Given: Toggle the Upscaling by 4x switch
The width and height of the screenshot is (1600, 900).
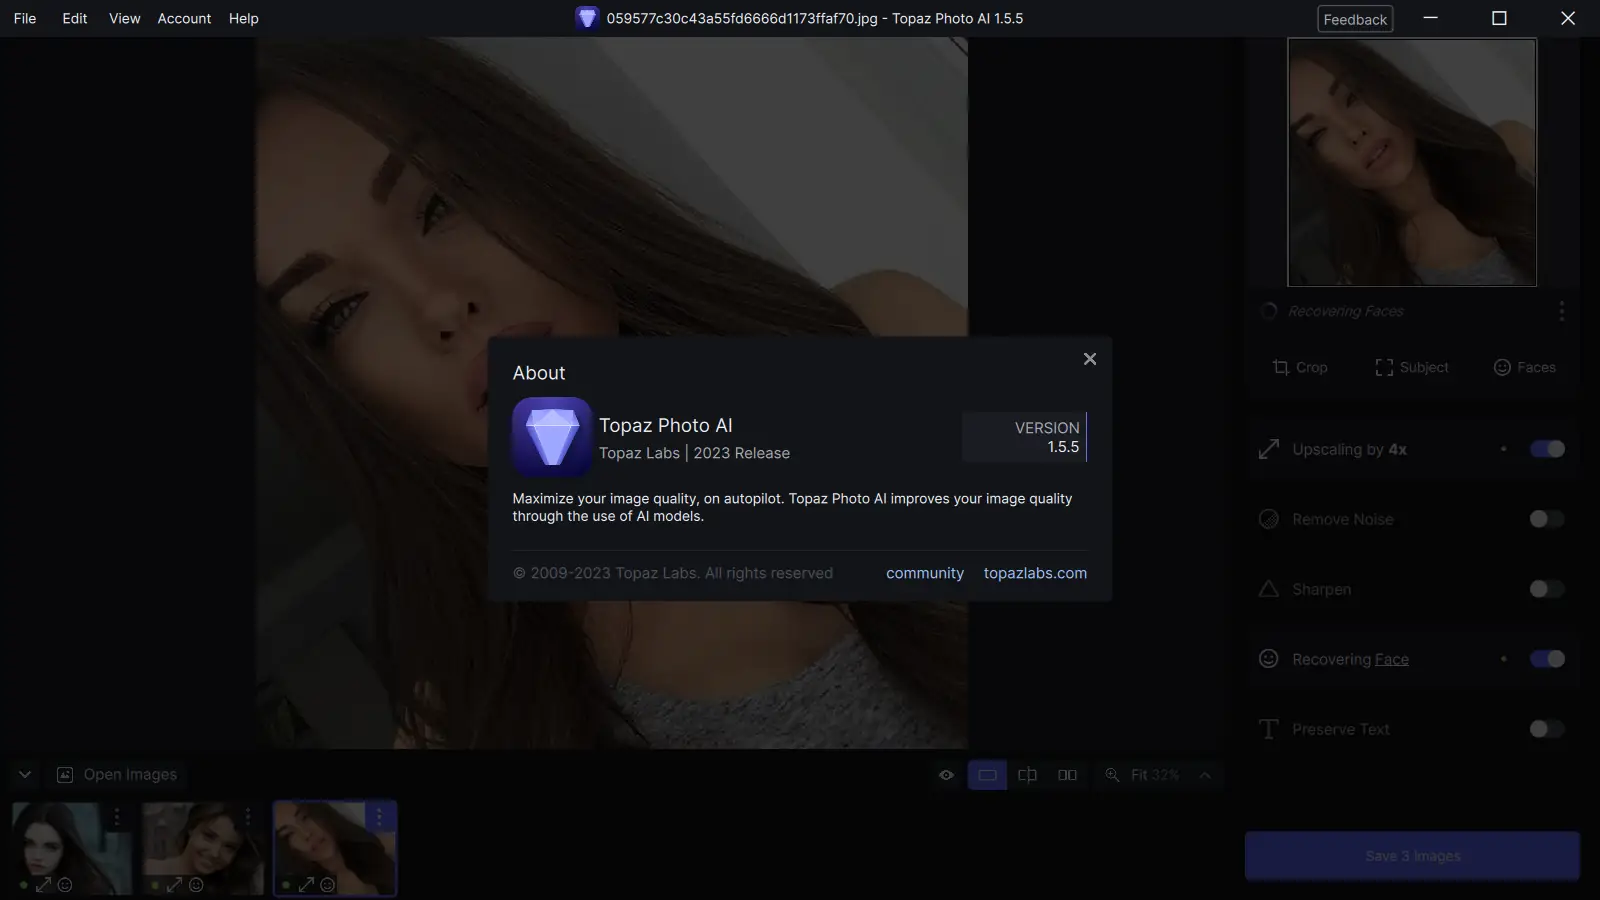Looking at the screenshot, I should pos(1547,449).
